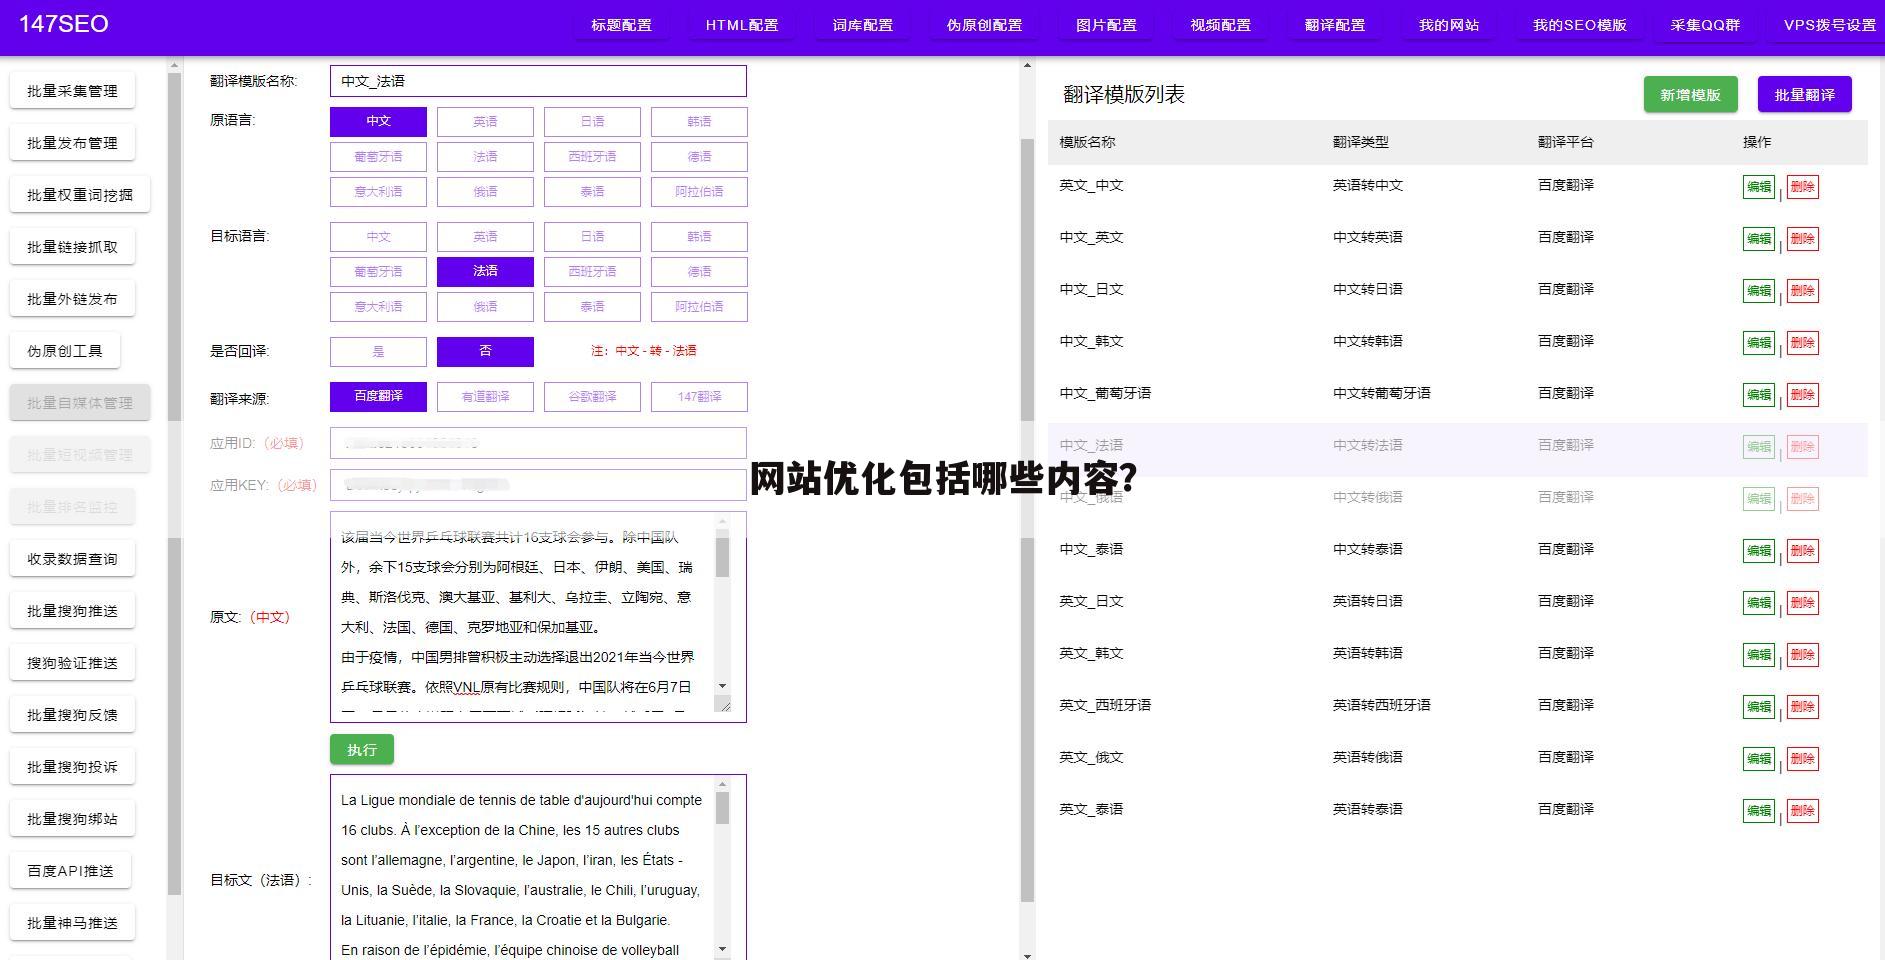Open the HTML配置 tab
Screen dimensions: 1885x960
tap(741, 25)
